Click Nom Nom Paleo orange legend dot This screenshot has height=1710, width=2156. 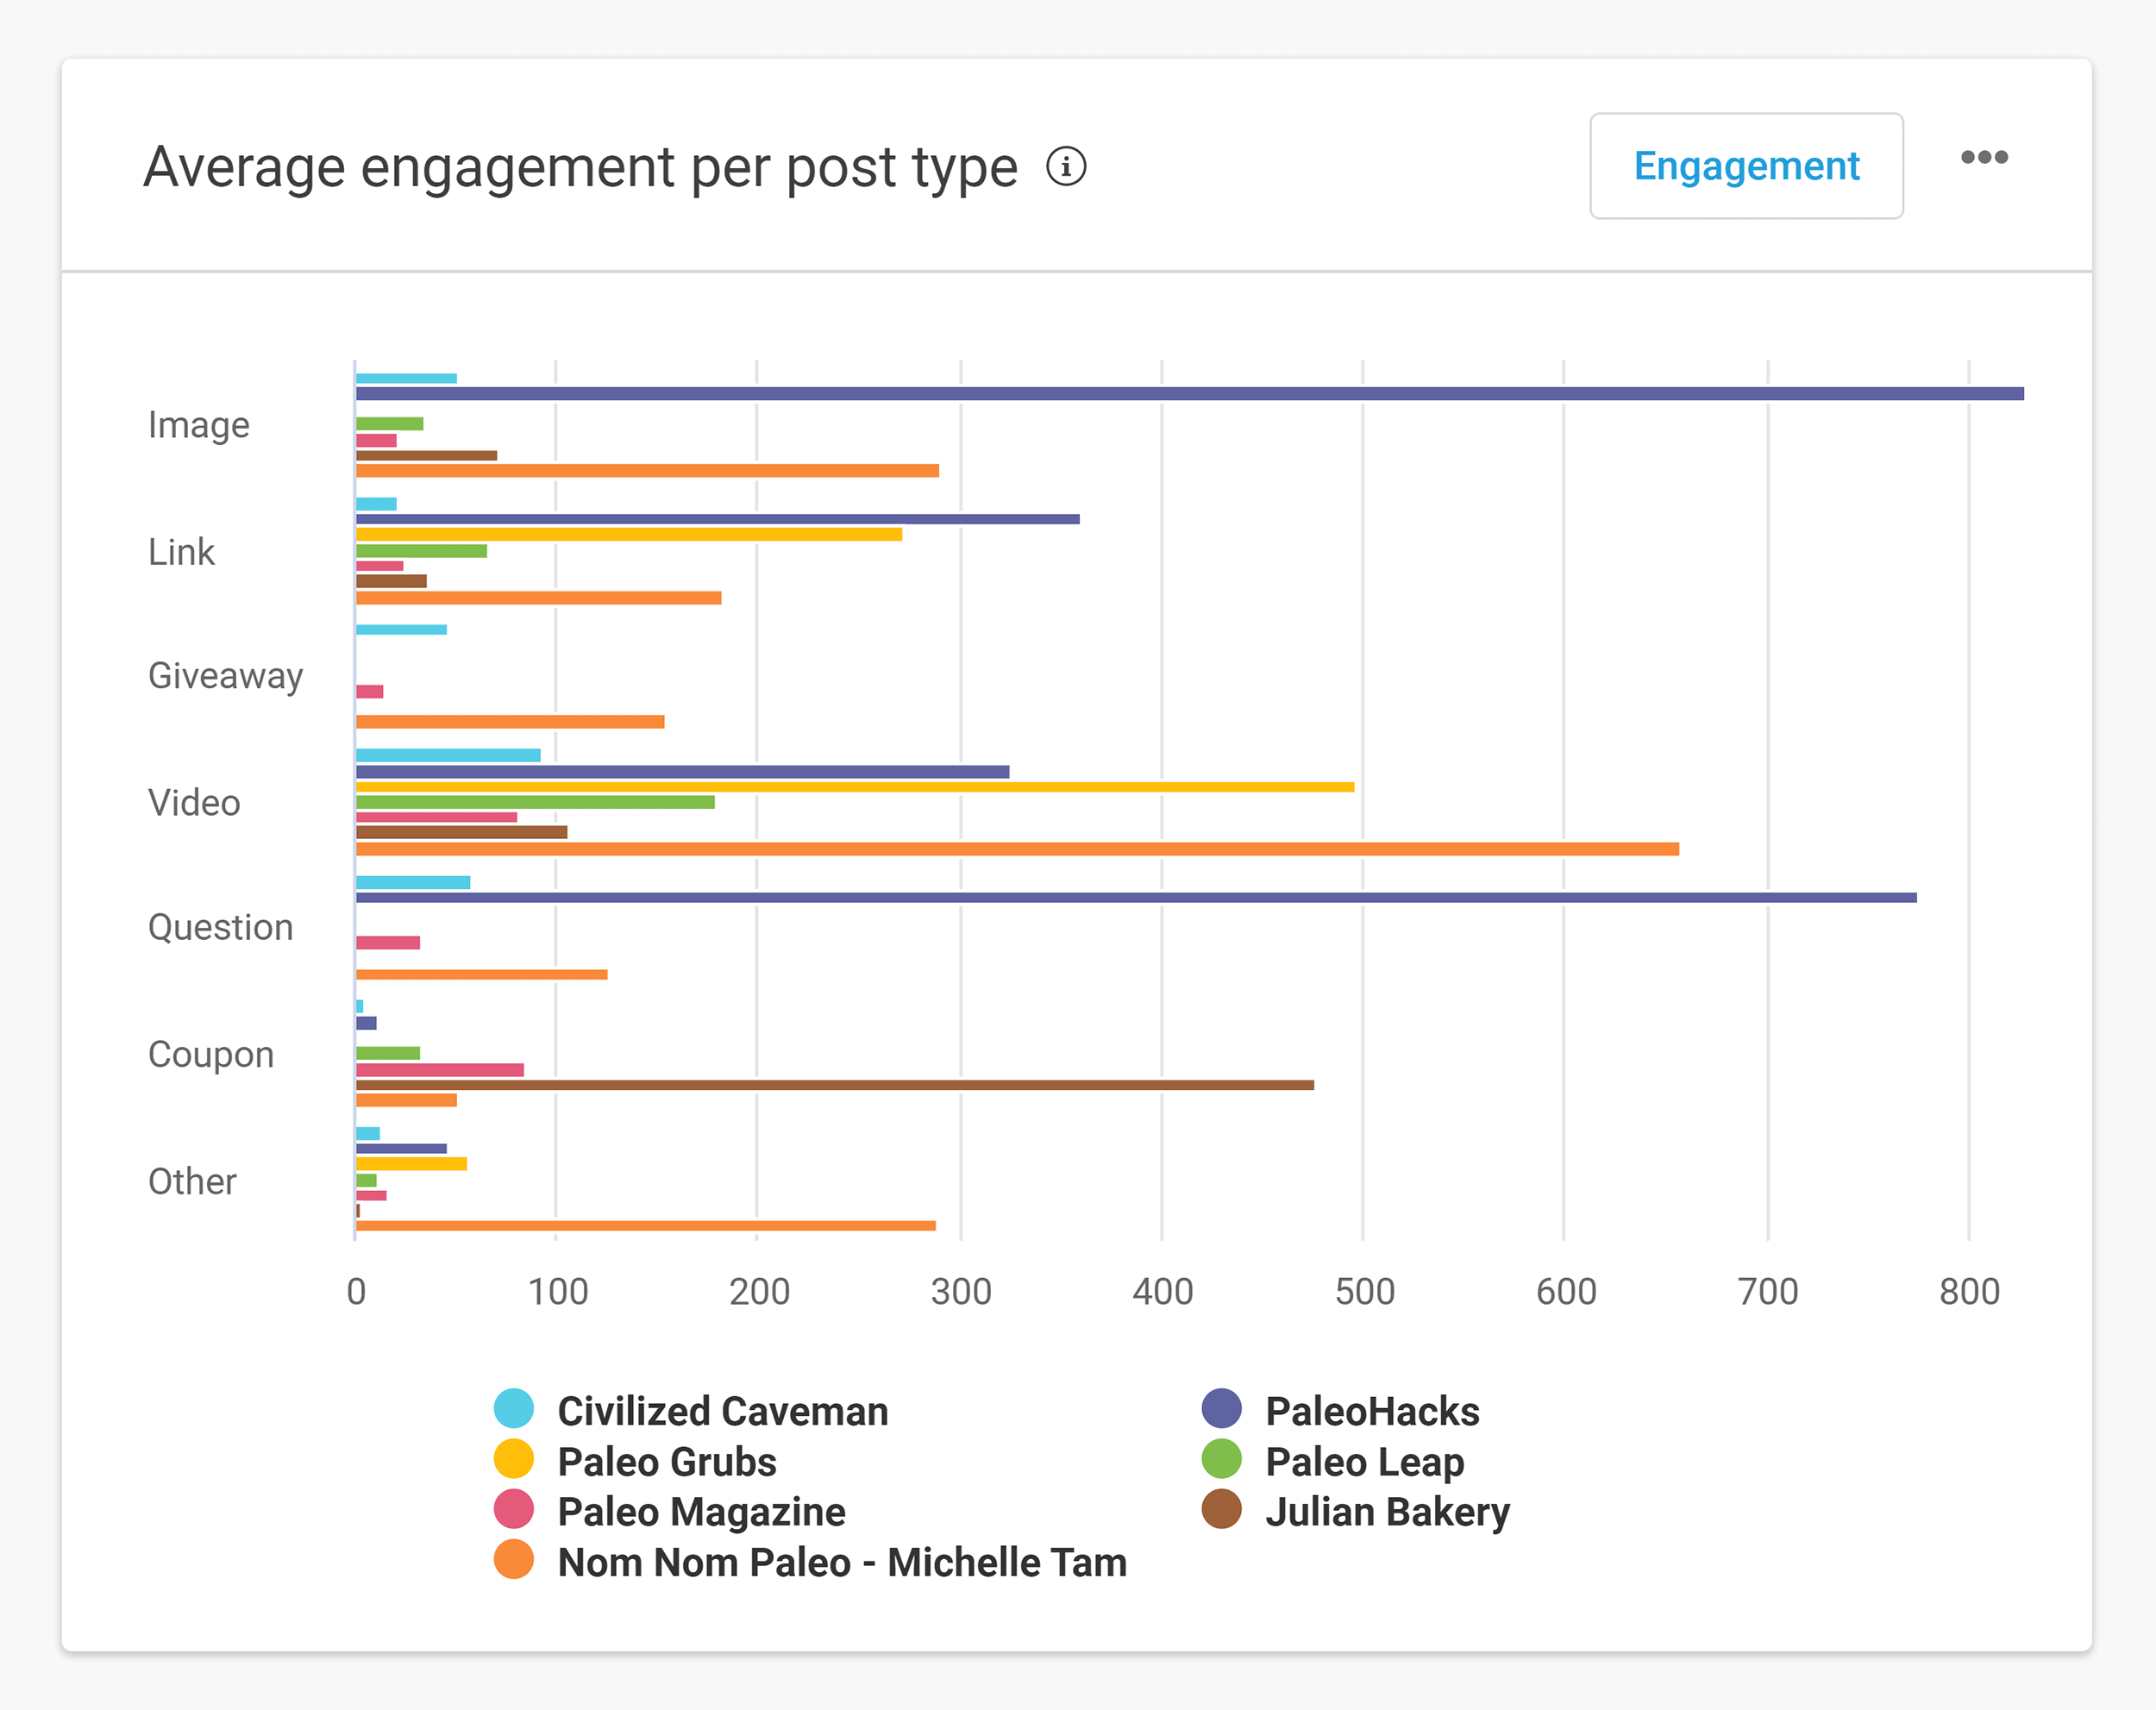click(514, 1560)
